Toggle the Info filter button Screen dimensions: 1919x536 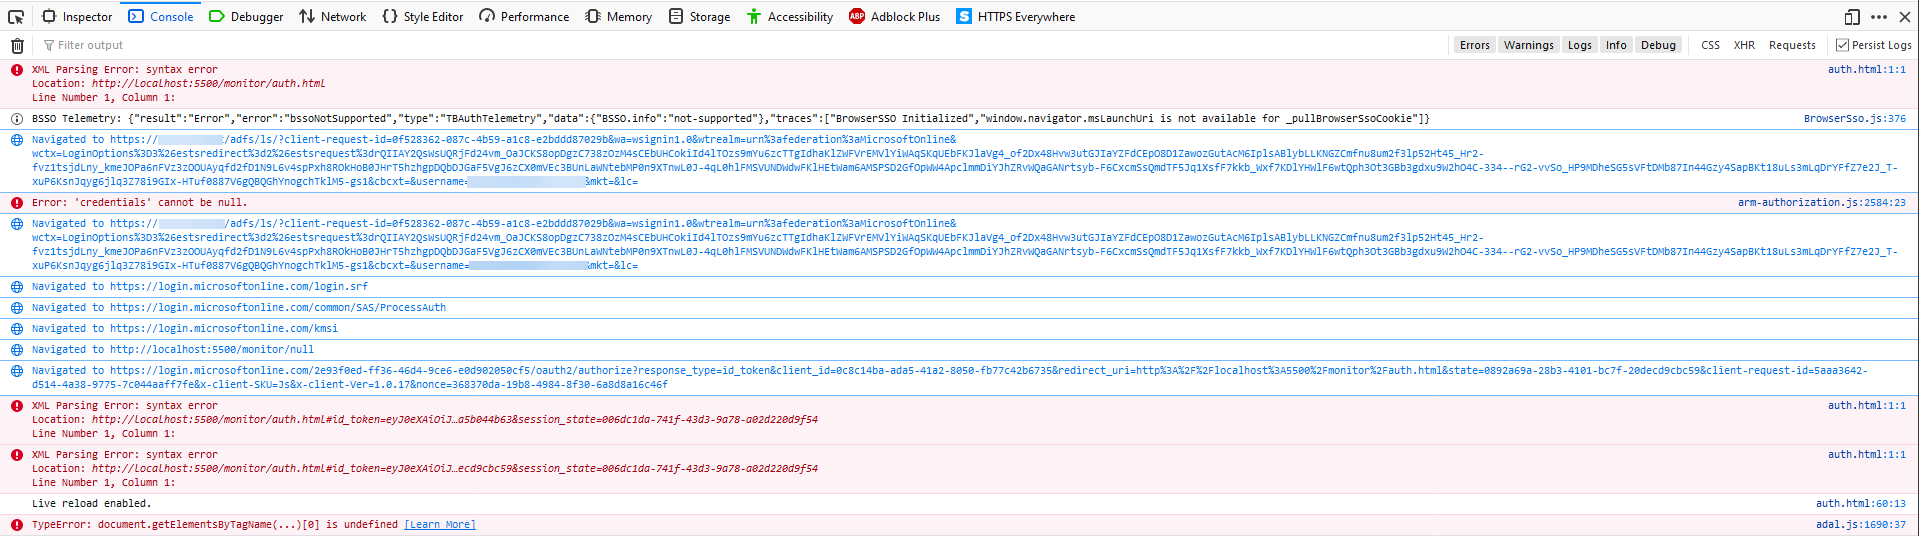coord(1616,45)
